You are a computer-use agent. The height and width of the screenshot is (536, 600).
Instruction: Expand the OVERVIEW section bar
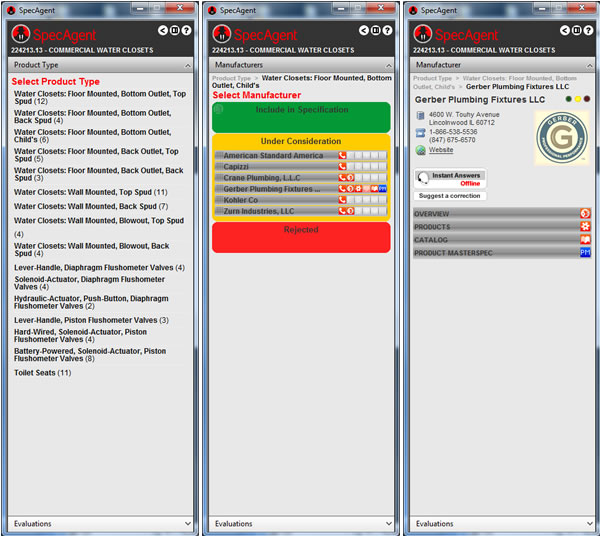pos(502,213)
